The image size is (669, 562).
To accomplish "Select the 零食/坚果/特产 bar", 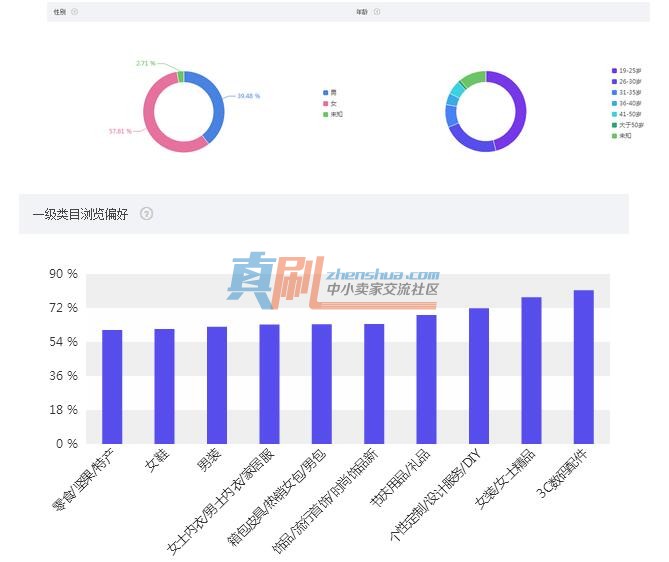I will (x=112, y=387).
